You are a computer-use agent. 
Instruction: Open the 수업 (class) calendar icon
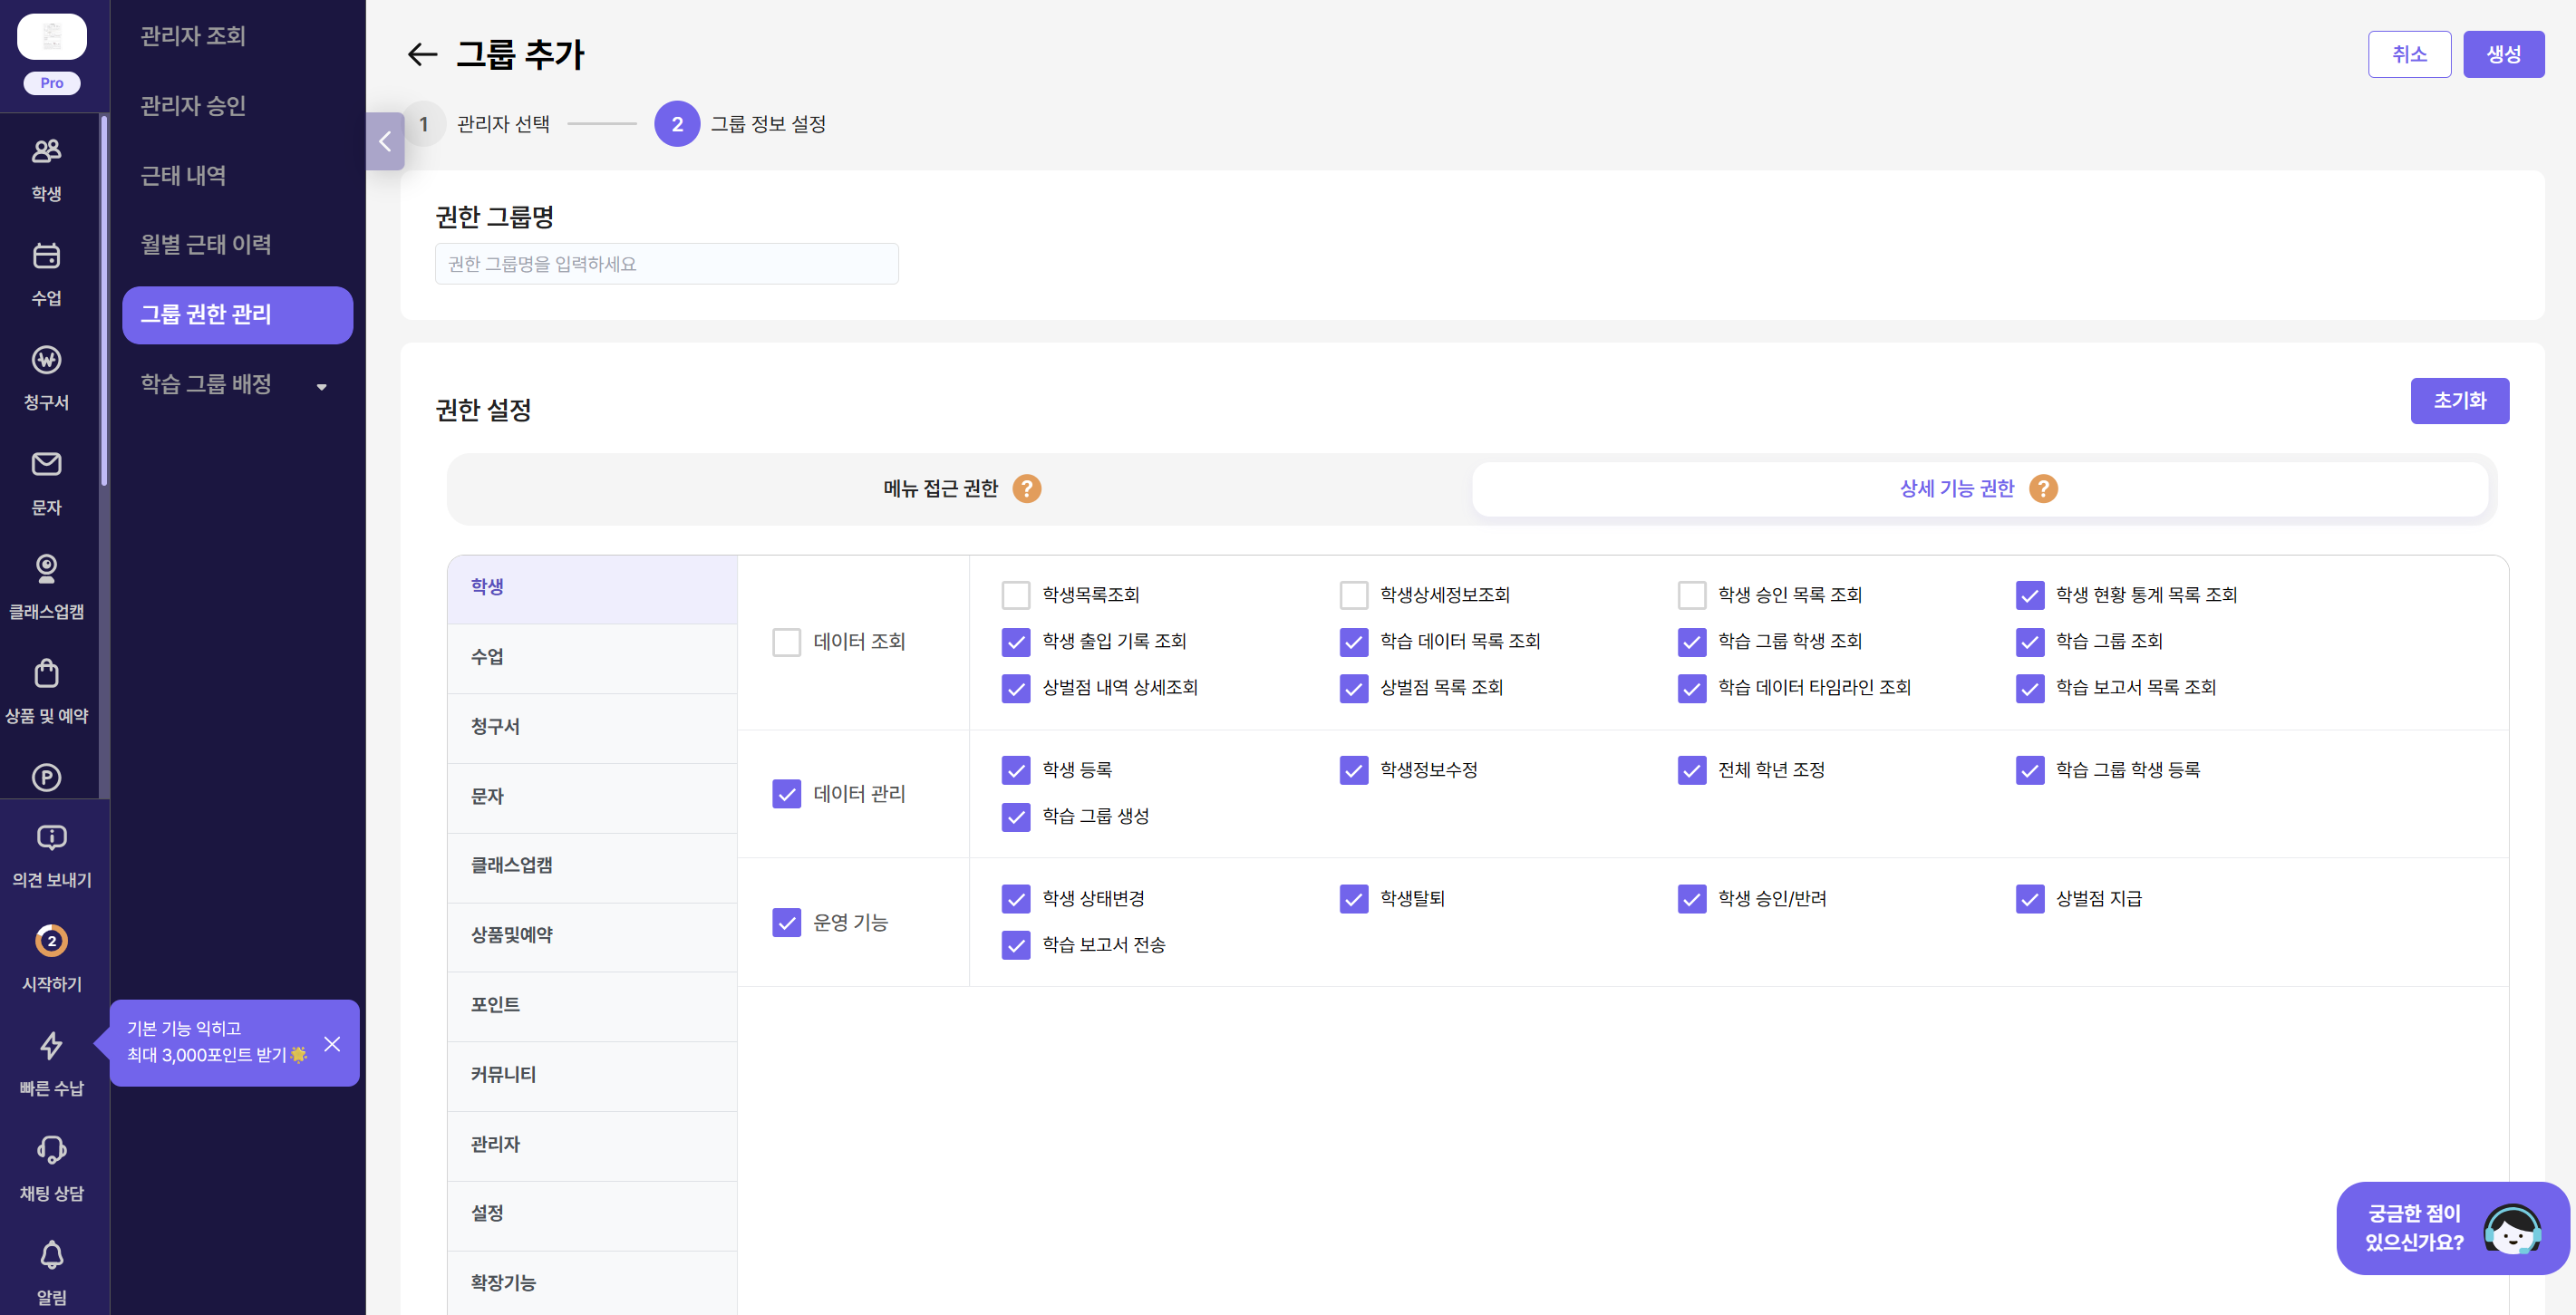pos(46,257)
